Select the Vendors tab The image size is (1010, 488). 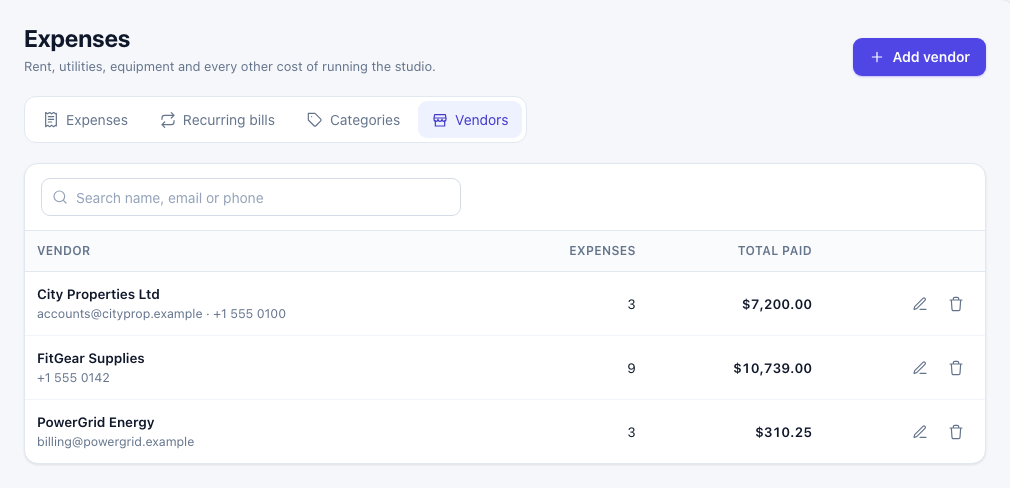click(470, 120)
